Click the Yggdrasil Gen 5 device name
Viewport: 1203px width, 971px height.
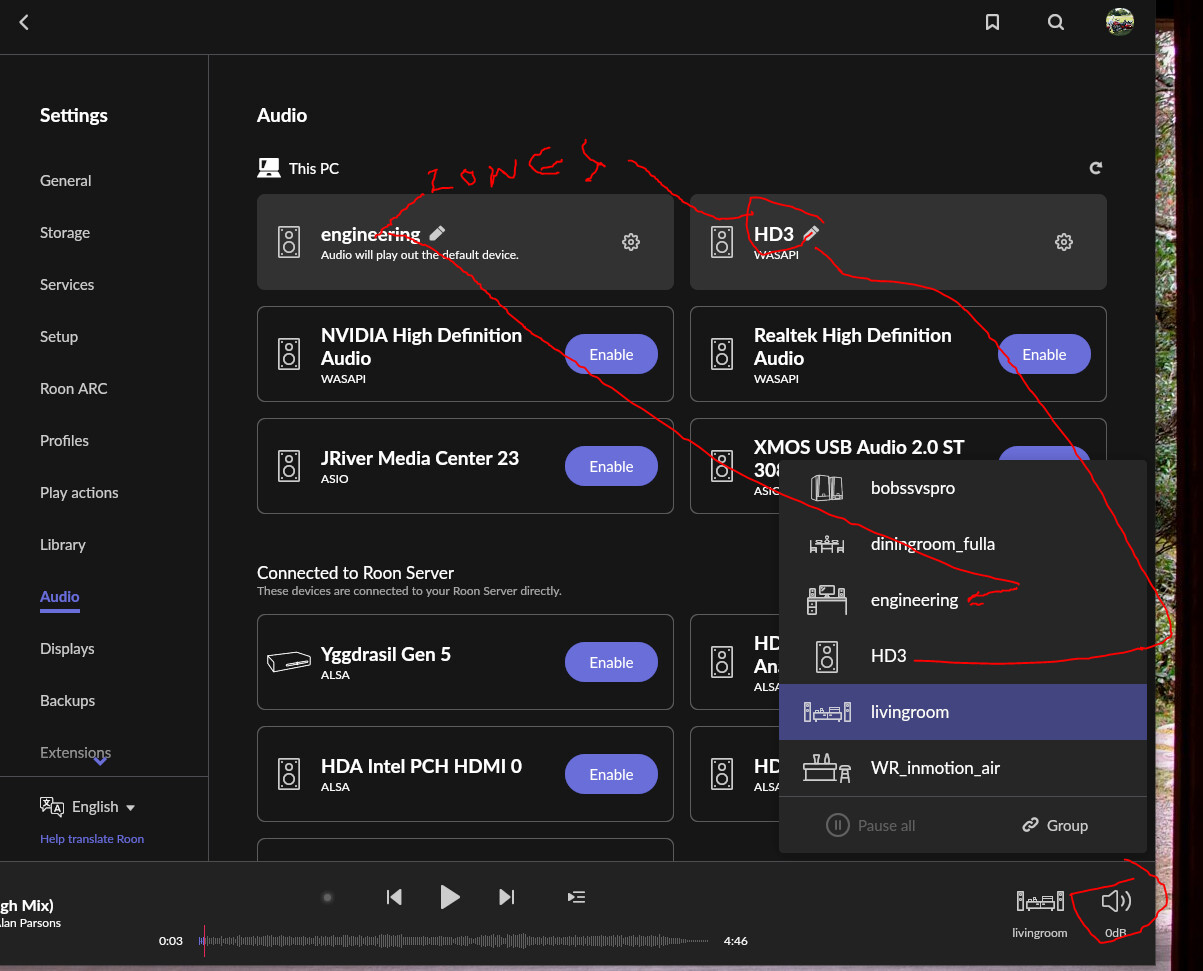[x=386, y=655]
